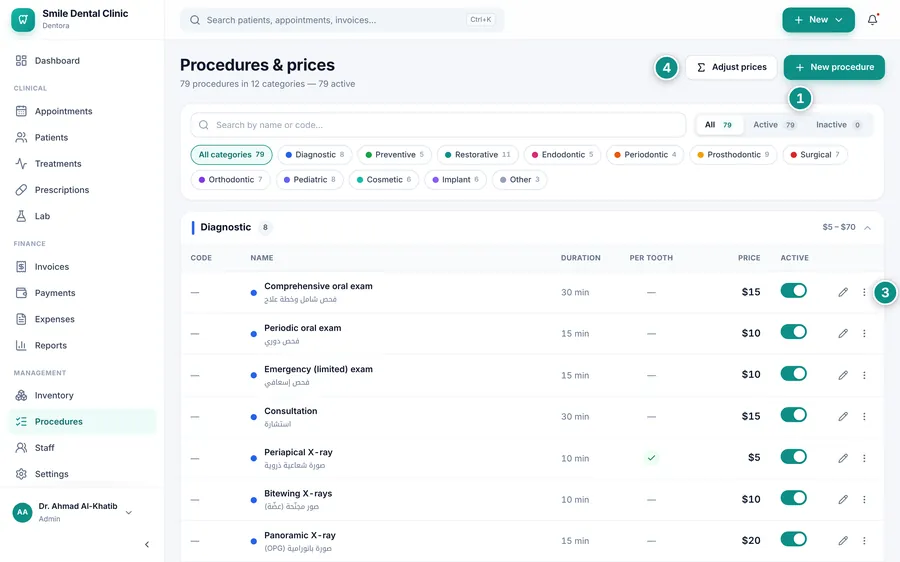Open more options for Emergency (limited) exam

(864, 375)
